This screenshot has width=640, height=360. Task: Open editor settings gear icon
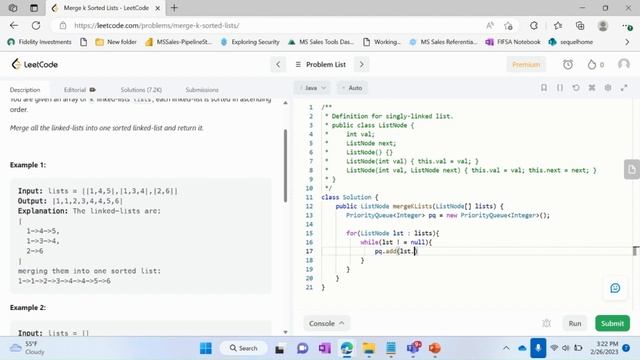pyautogui.click(x=608, y=88)
